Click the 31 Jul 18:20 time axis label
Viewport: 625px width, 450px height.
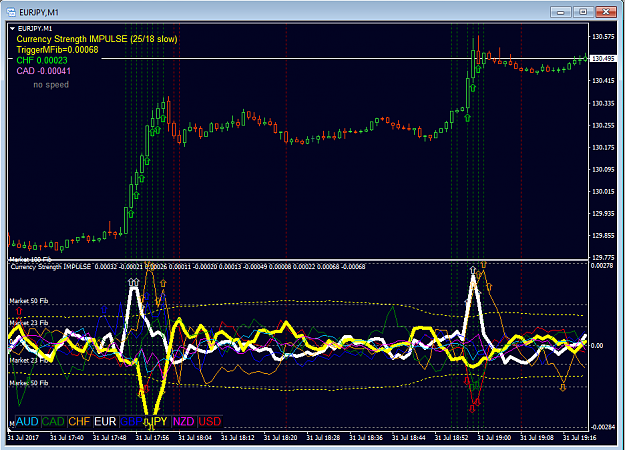[x=281, y=438]
